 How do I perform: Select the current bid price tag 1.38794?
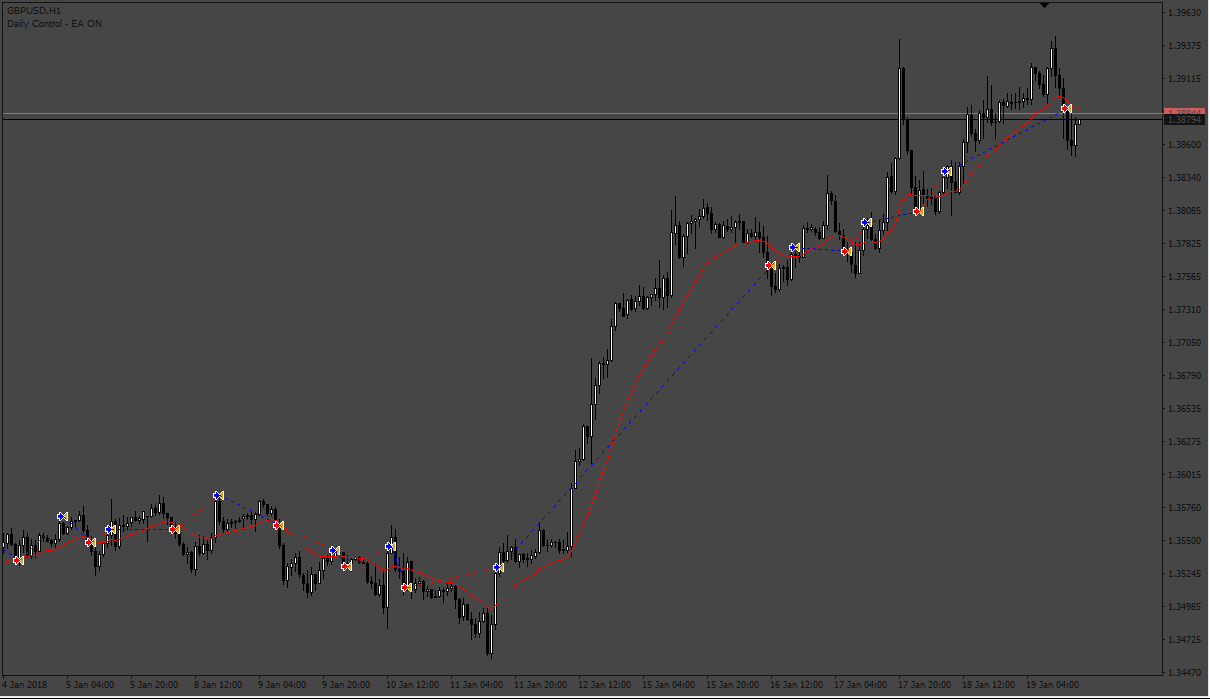click(1186, 120)
